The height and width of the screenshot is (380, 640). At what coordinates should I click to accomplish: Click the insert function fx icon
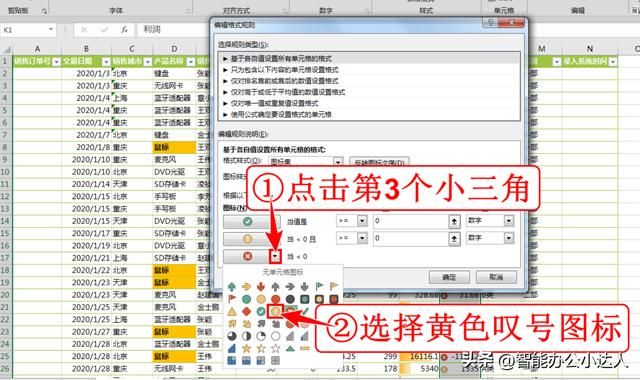click(x=124, y=29)
